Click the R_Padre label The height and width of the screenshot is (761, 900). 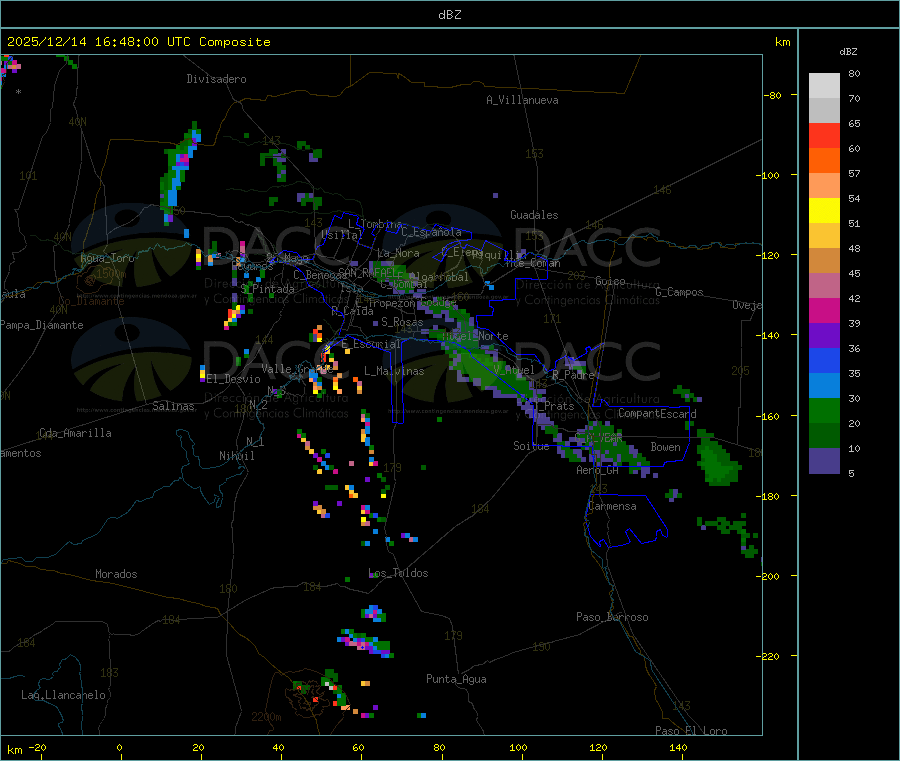[573, 375]
